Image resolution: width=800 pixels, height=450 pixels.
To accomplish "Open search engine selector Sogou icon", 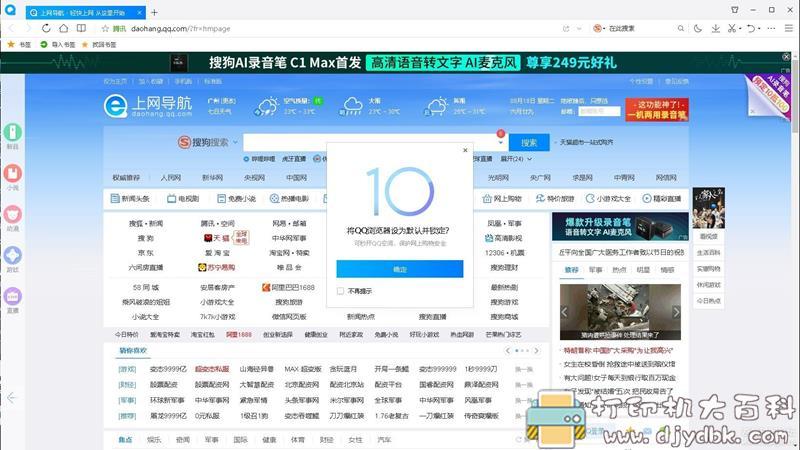I will [x=597, y=29].
